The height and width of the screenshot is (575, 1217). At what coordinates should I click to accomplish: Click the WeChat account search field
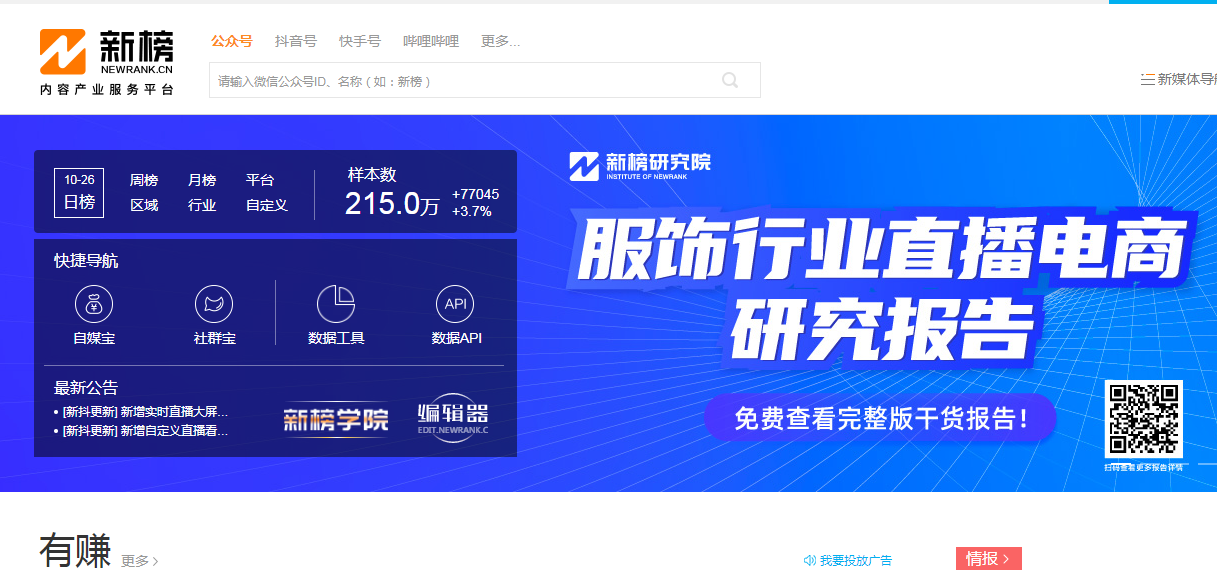pyautogui.click(x=485, y=81)
